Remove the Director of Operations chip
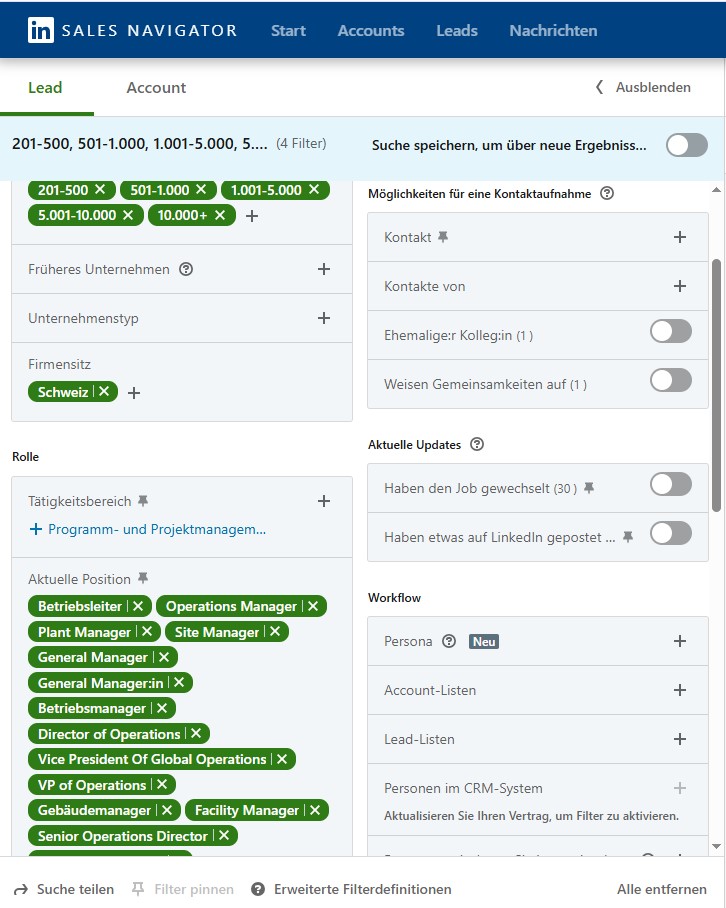726x908 pixels. (x=196, y=733)
